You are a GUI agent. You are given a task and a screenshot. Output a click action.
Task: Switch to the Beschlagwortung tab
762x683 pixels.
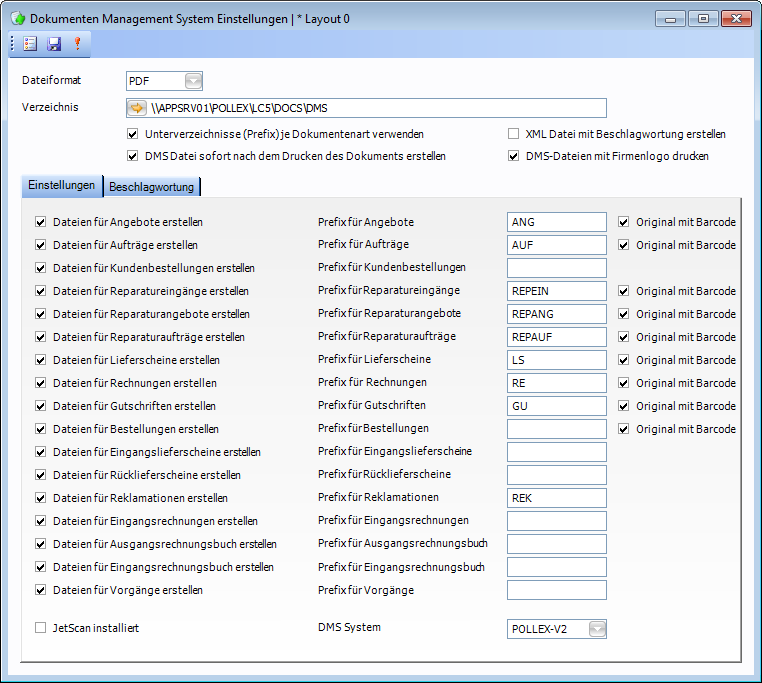pos(152,186)
